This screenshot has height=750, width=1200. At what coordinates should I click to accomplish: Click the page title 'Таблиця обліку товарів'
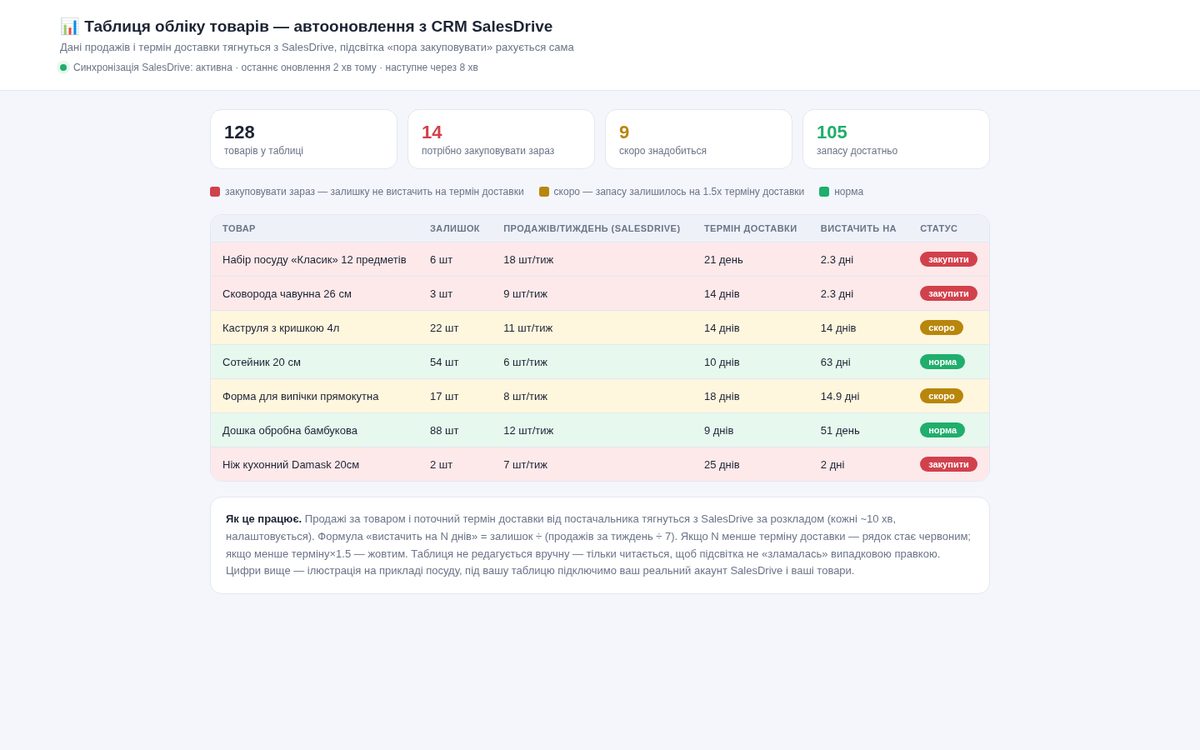point(177,26)
